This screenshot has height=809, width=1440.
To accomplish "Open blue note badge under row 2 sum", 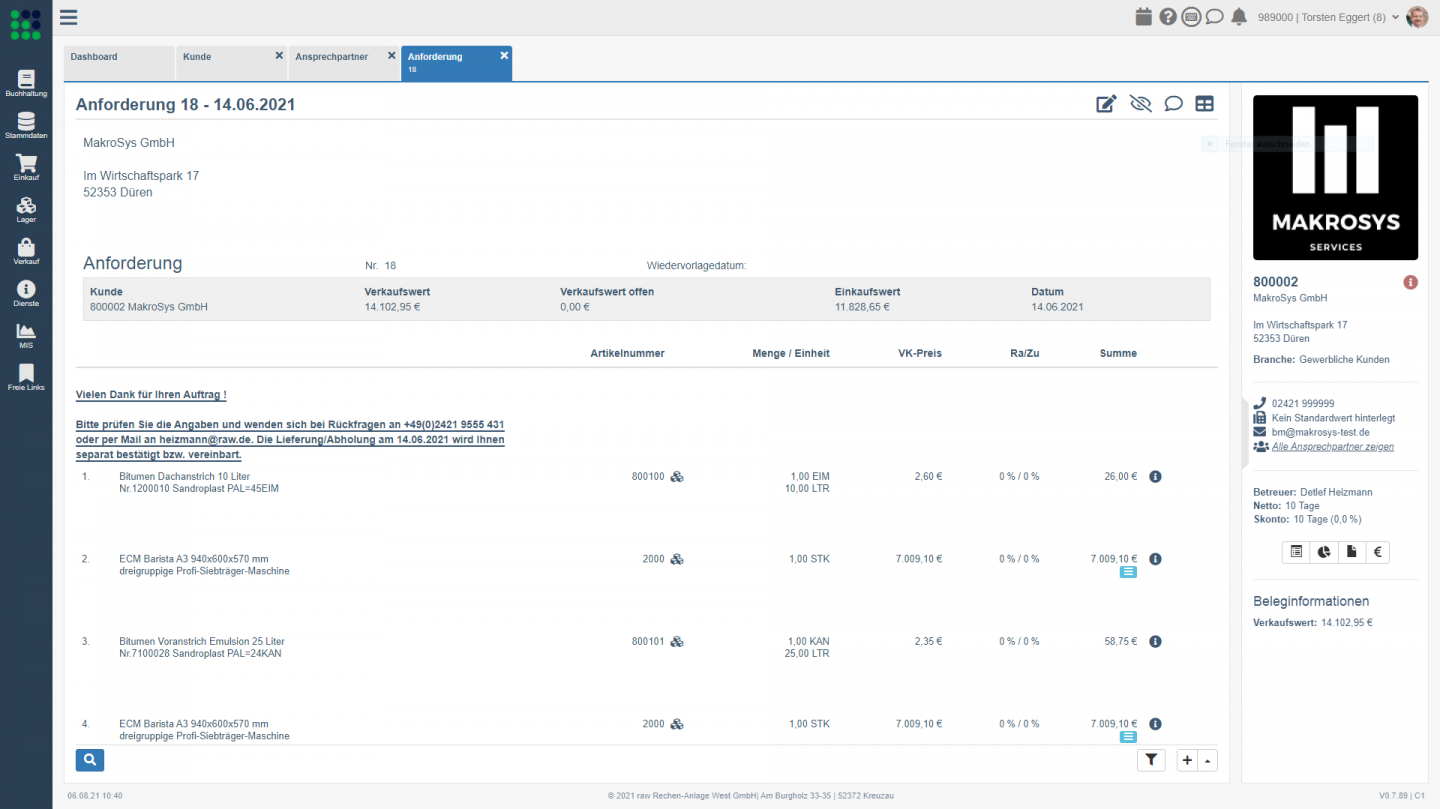I will click(1128, 573).
